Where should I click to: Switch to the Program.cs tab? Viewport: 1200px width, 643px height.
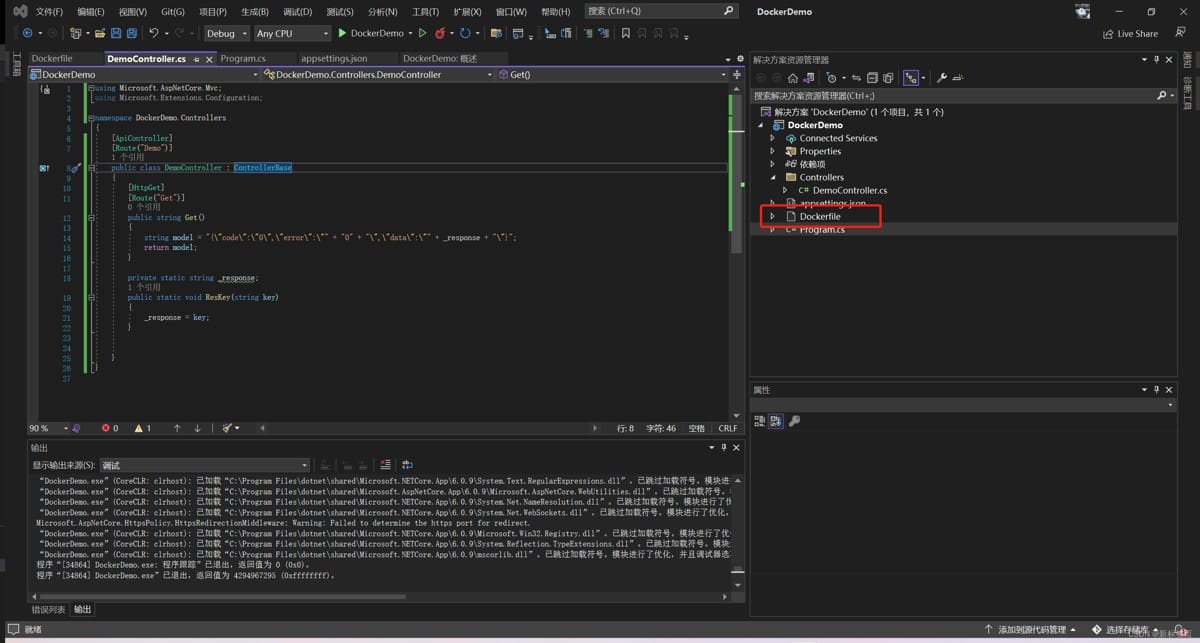coord(243,59)
